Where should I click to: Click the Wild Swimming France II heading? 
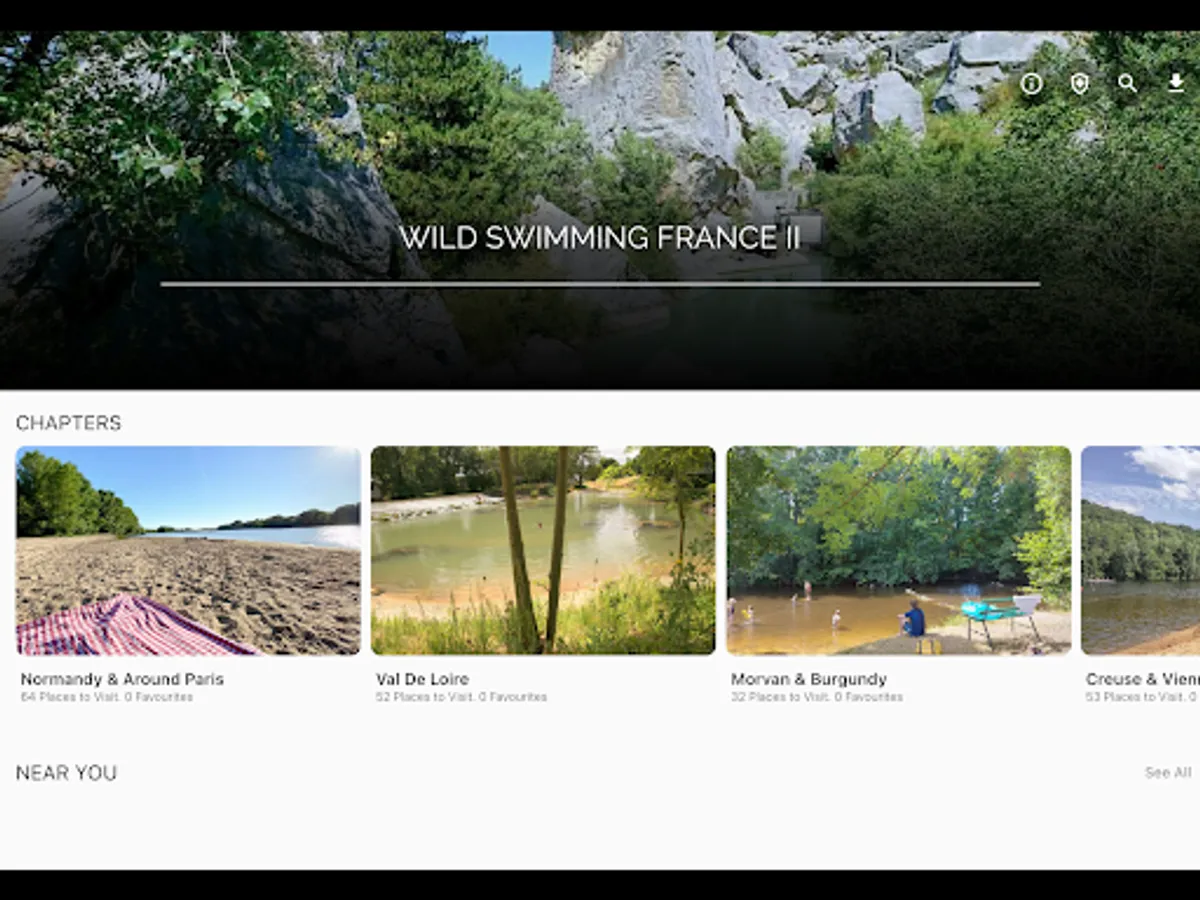click(600, 238)
